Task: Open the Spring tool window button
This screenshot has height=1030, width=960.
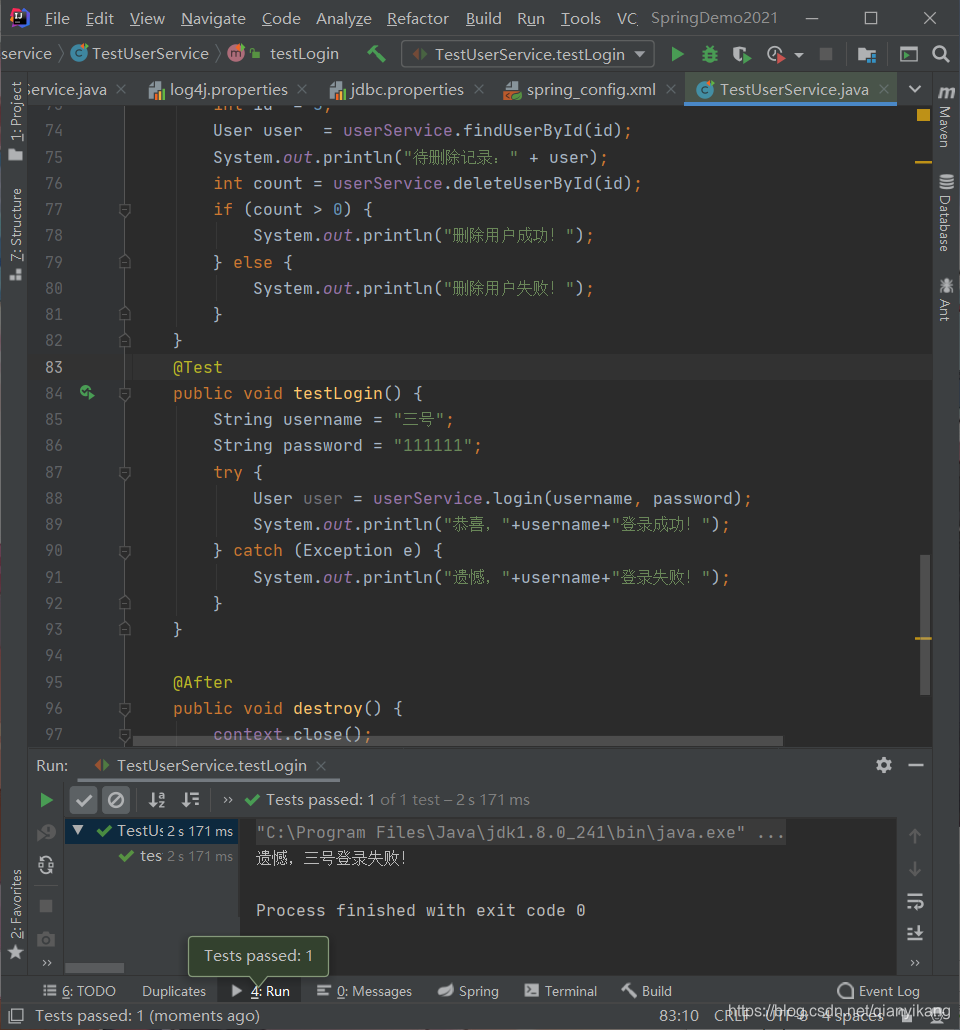Action: (x=469, y=991)
